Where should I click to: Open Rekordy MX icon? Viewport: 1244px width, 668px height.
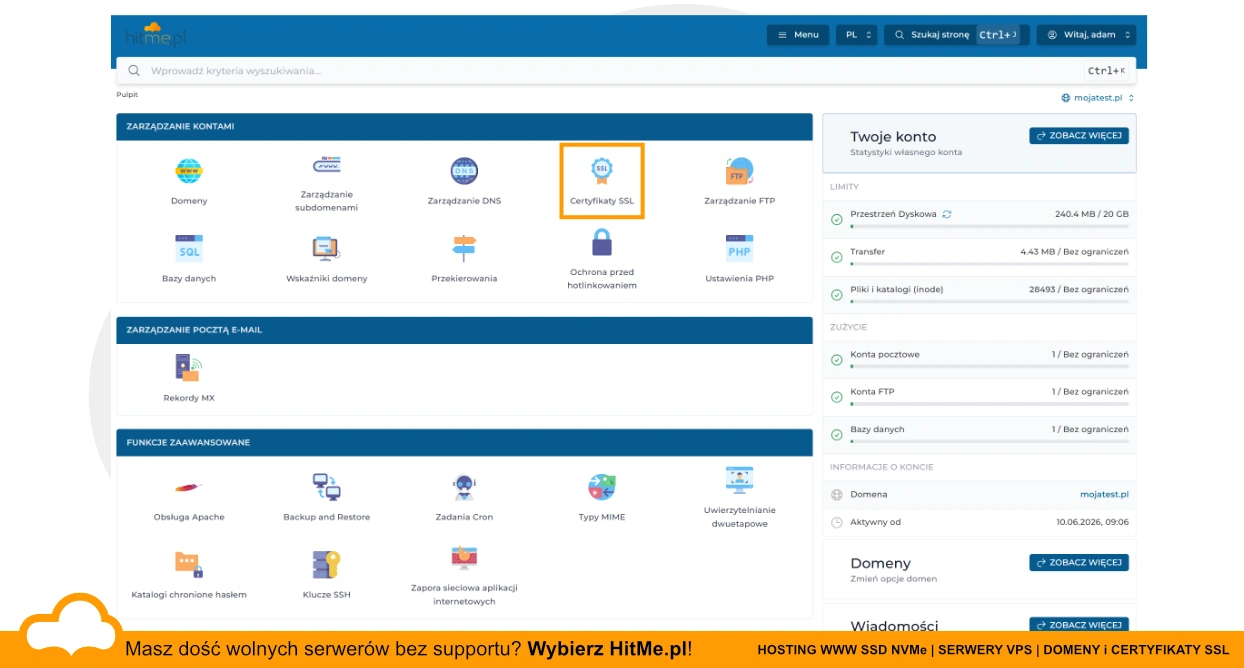[x=189, y=368]
